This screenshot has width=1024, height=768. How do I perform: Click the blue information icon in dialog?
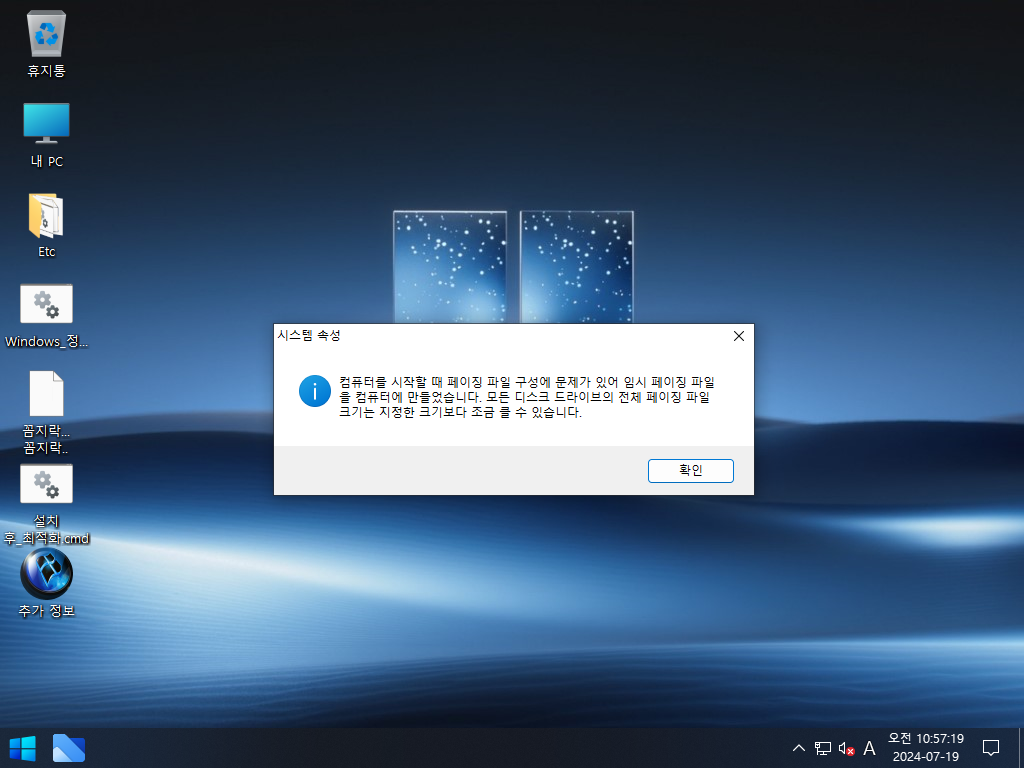click(x=315, y=391)
